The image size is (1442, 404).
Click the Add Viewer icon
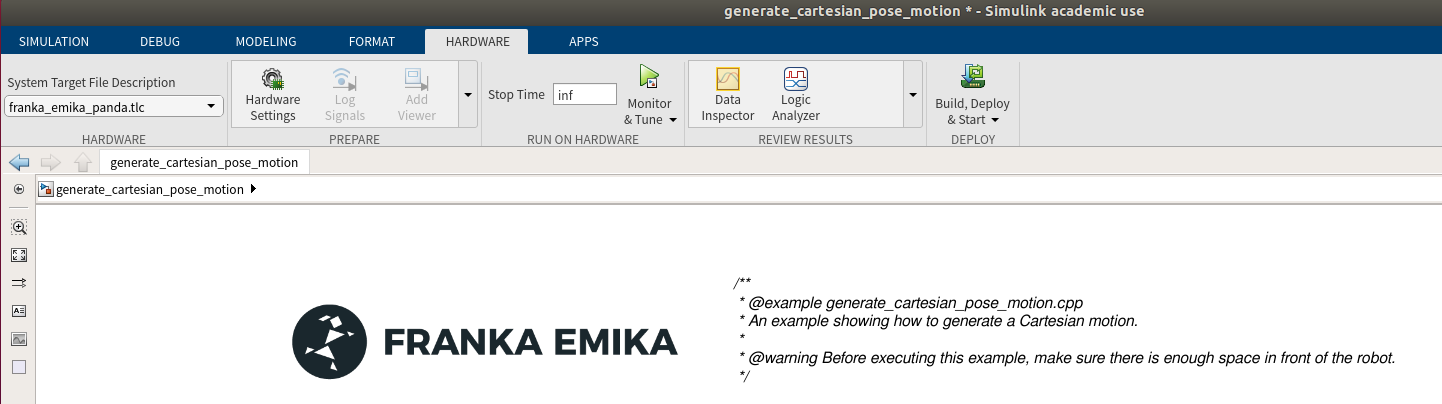coord(416,79)
